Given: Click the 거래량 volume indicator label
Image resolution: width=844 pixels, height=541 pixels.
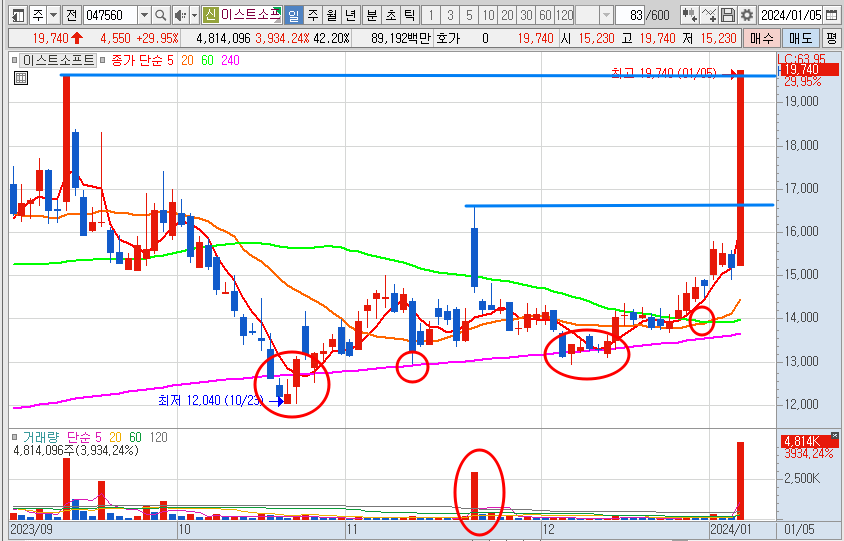Looking at the screenshot, I should tap(40, 438).
